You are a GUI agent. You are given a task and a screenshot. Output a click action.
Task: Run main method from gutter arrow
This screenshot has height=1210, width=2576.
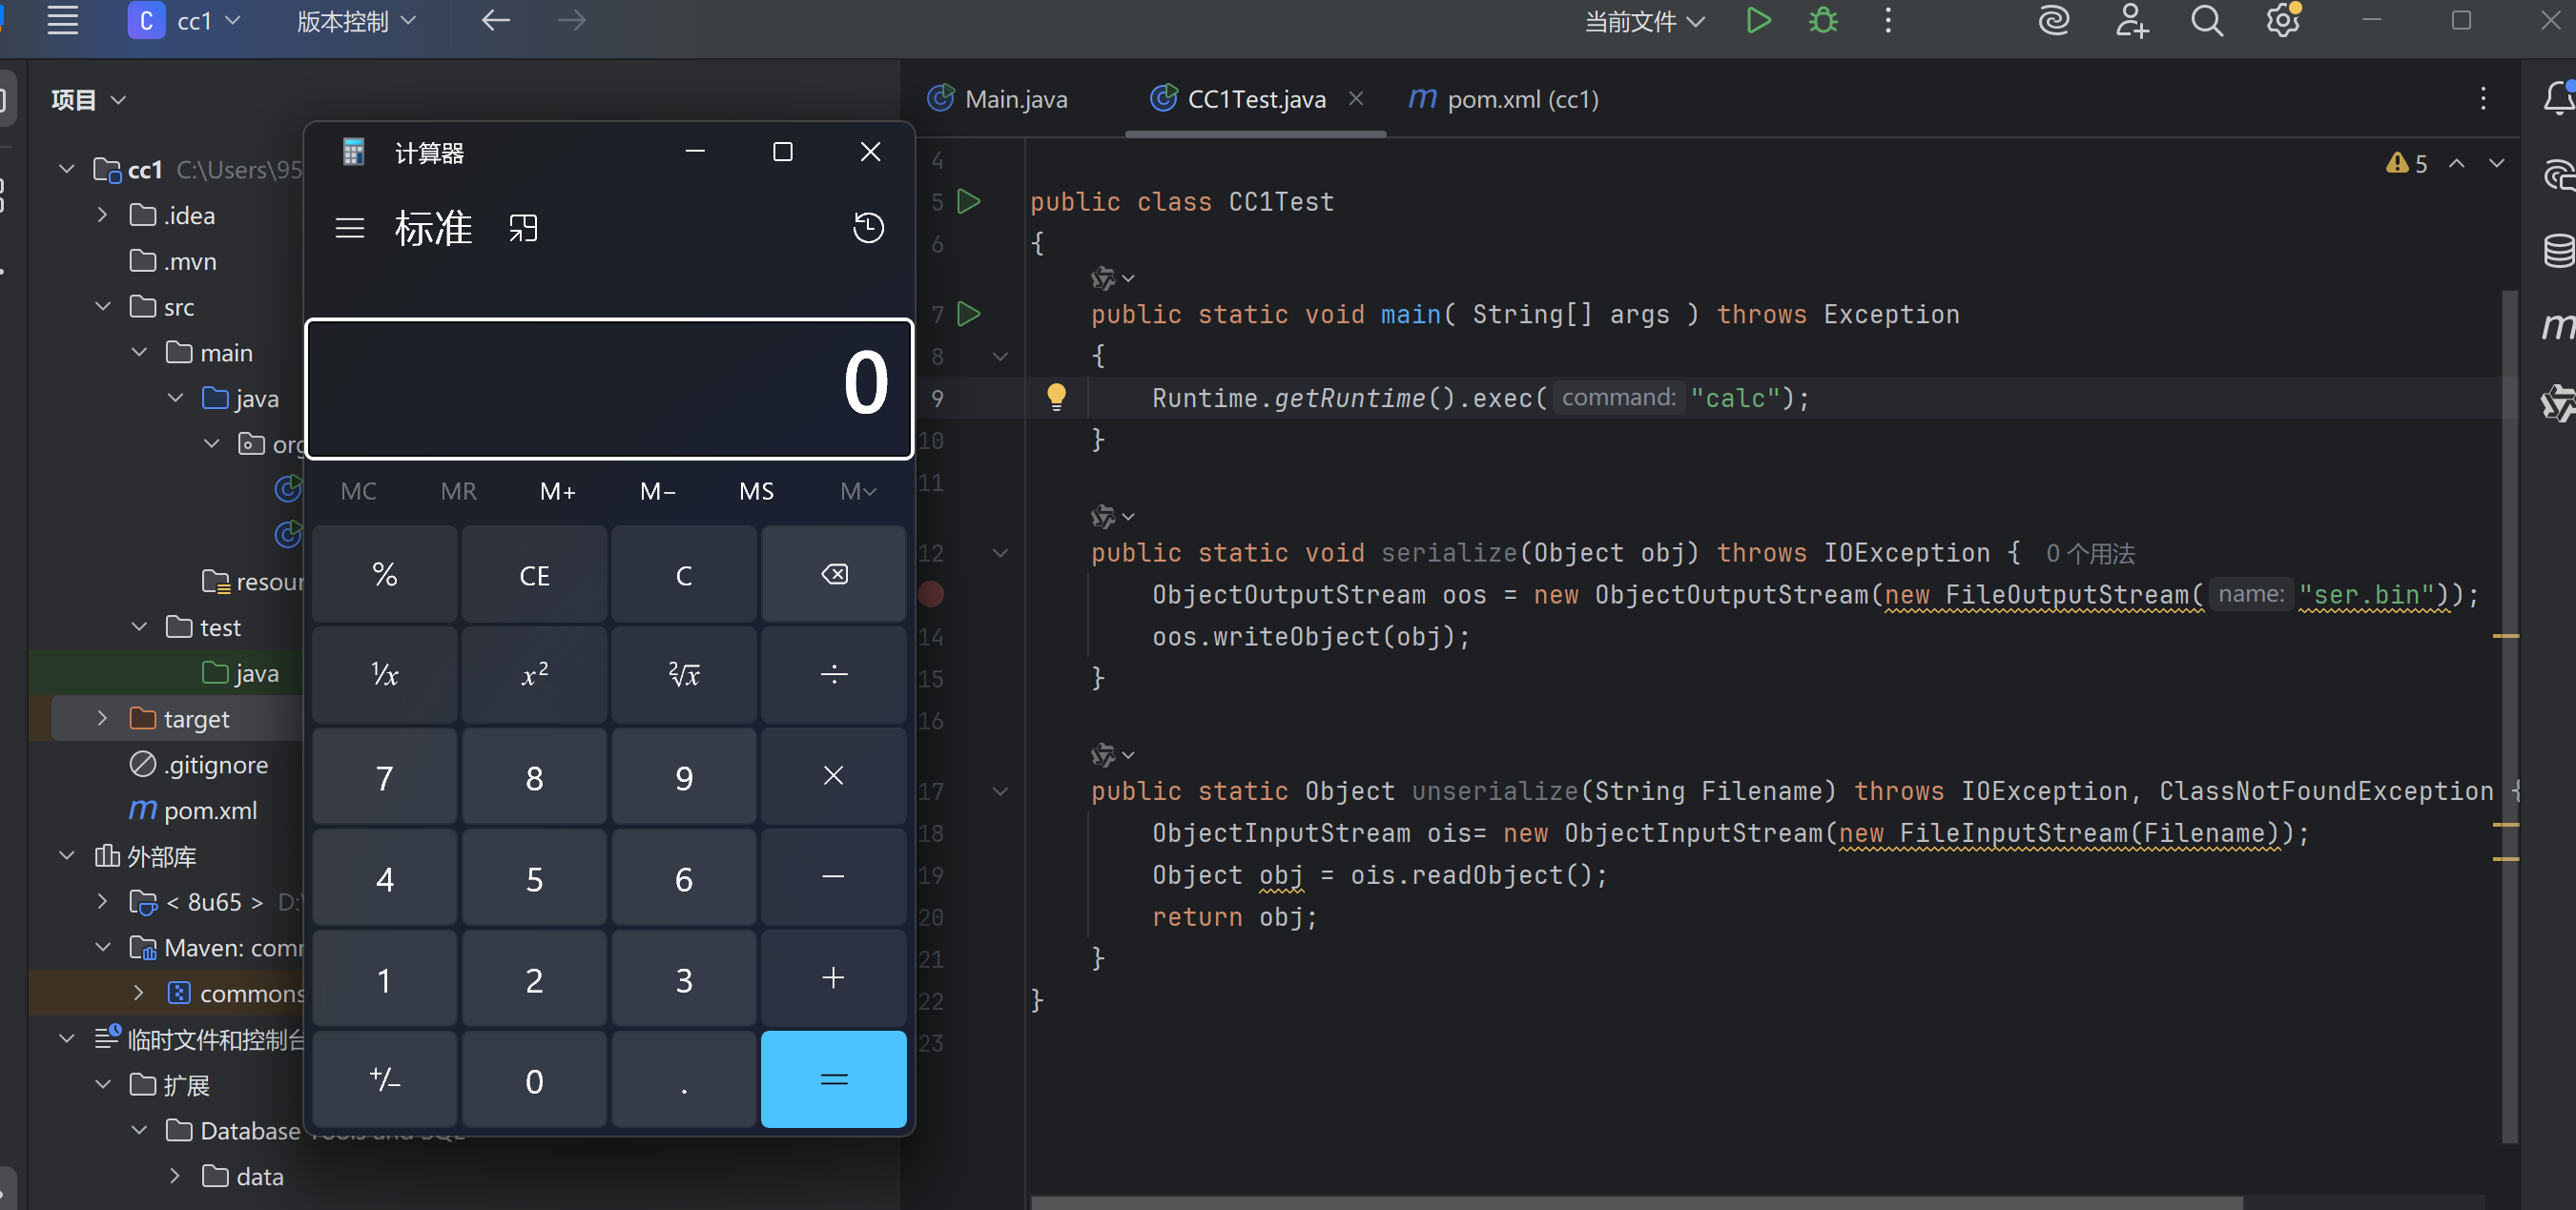pyautogui.click(x=968, y=314)
